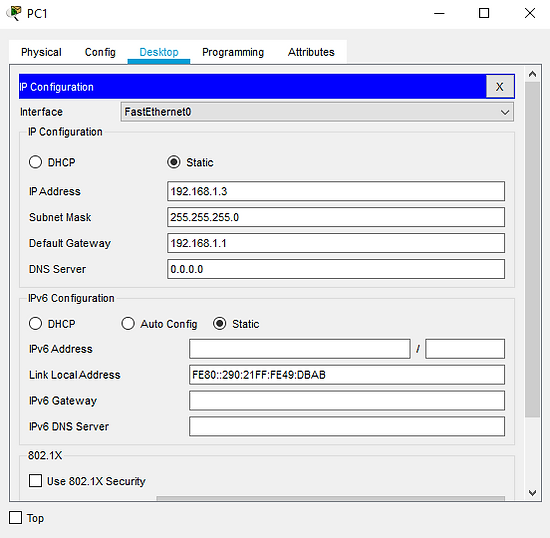Image resolution: width=550 pixels, height=538 pixels.
Task: Enable Use 802.1X Security checkbox
Action: (35, 480)
